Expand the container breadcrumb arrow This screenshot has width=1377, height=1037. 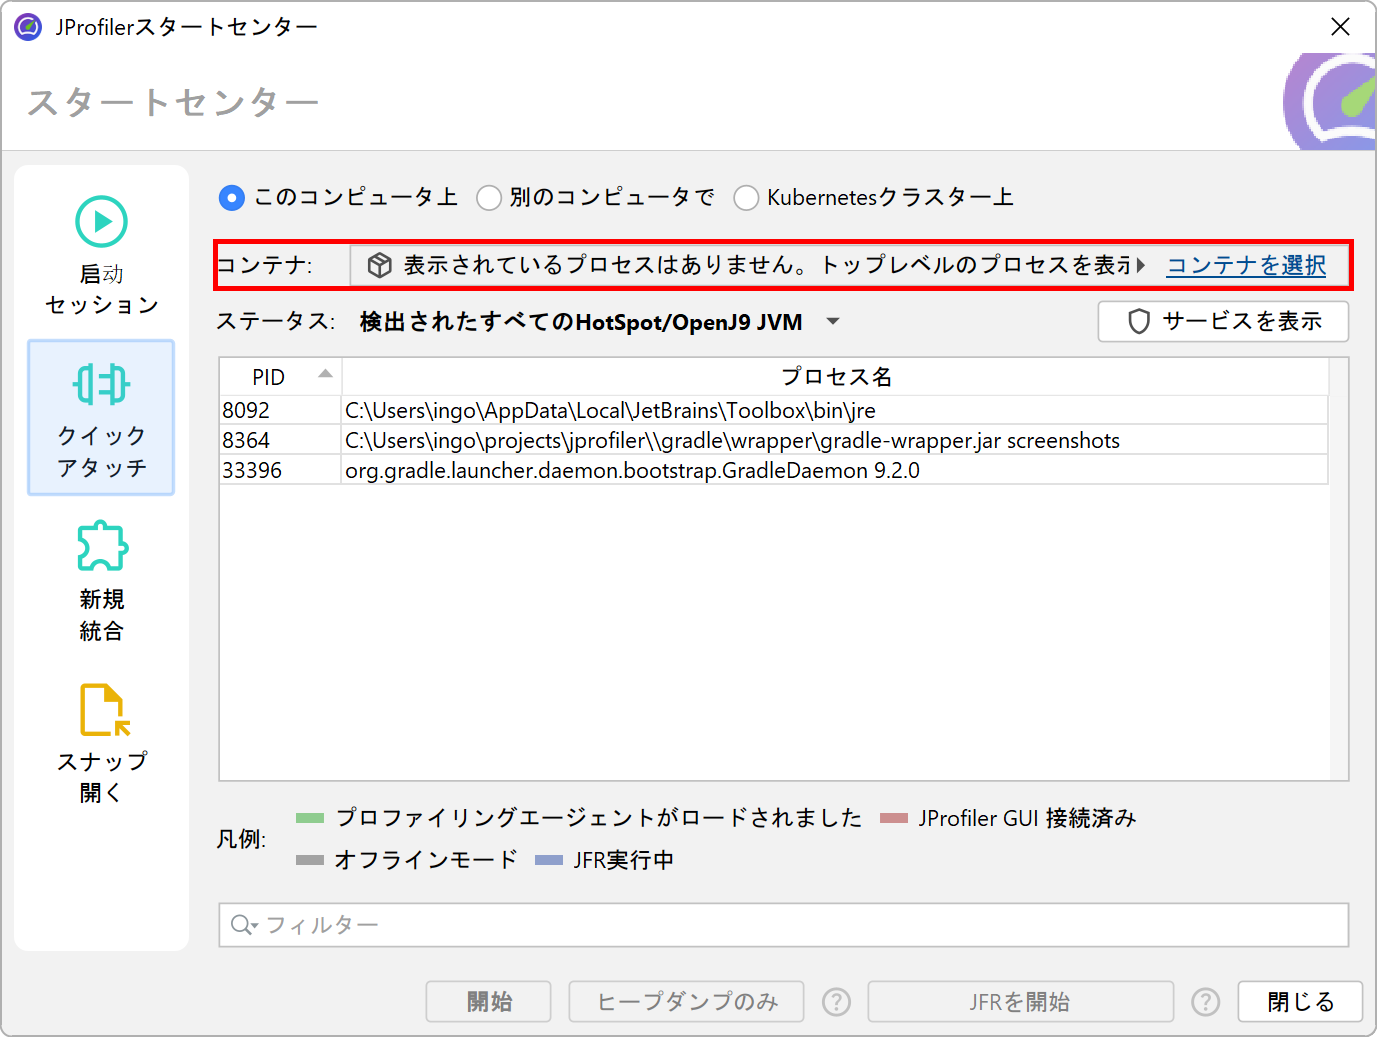click(1140, 265)
